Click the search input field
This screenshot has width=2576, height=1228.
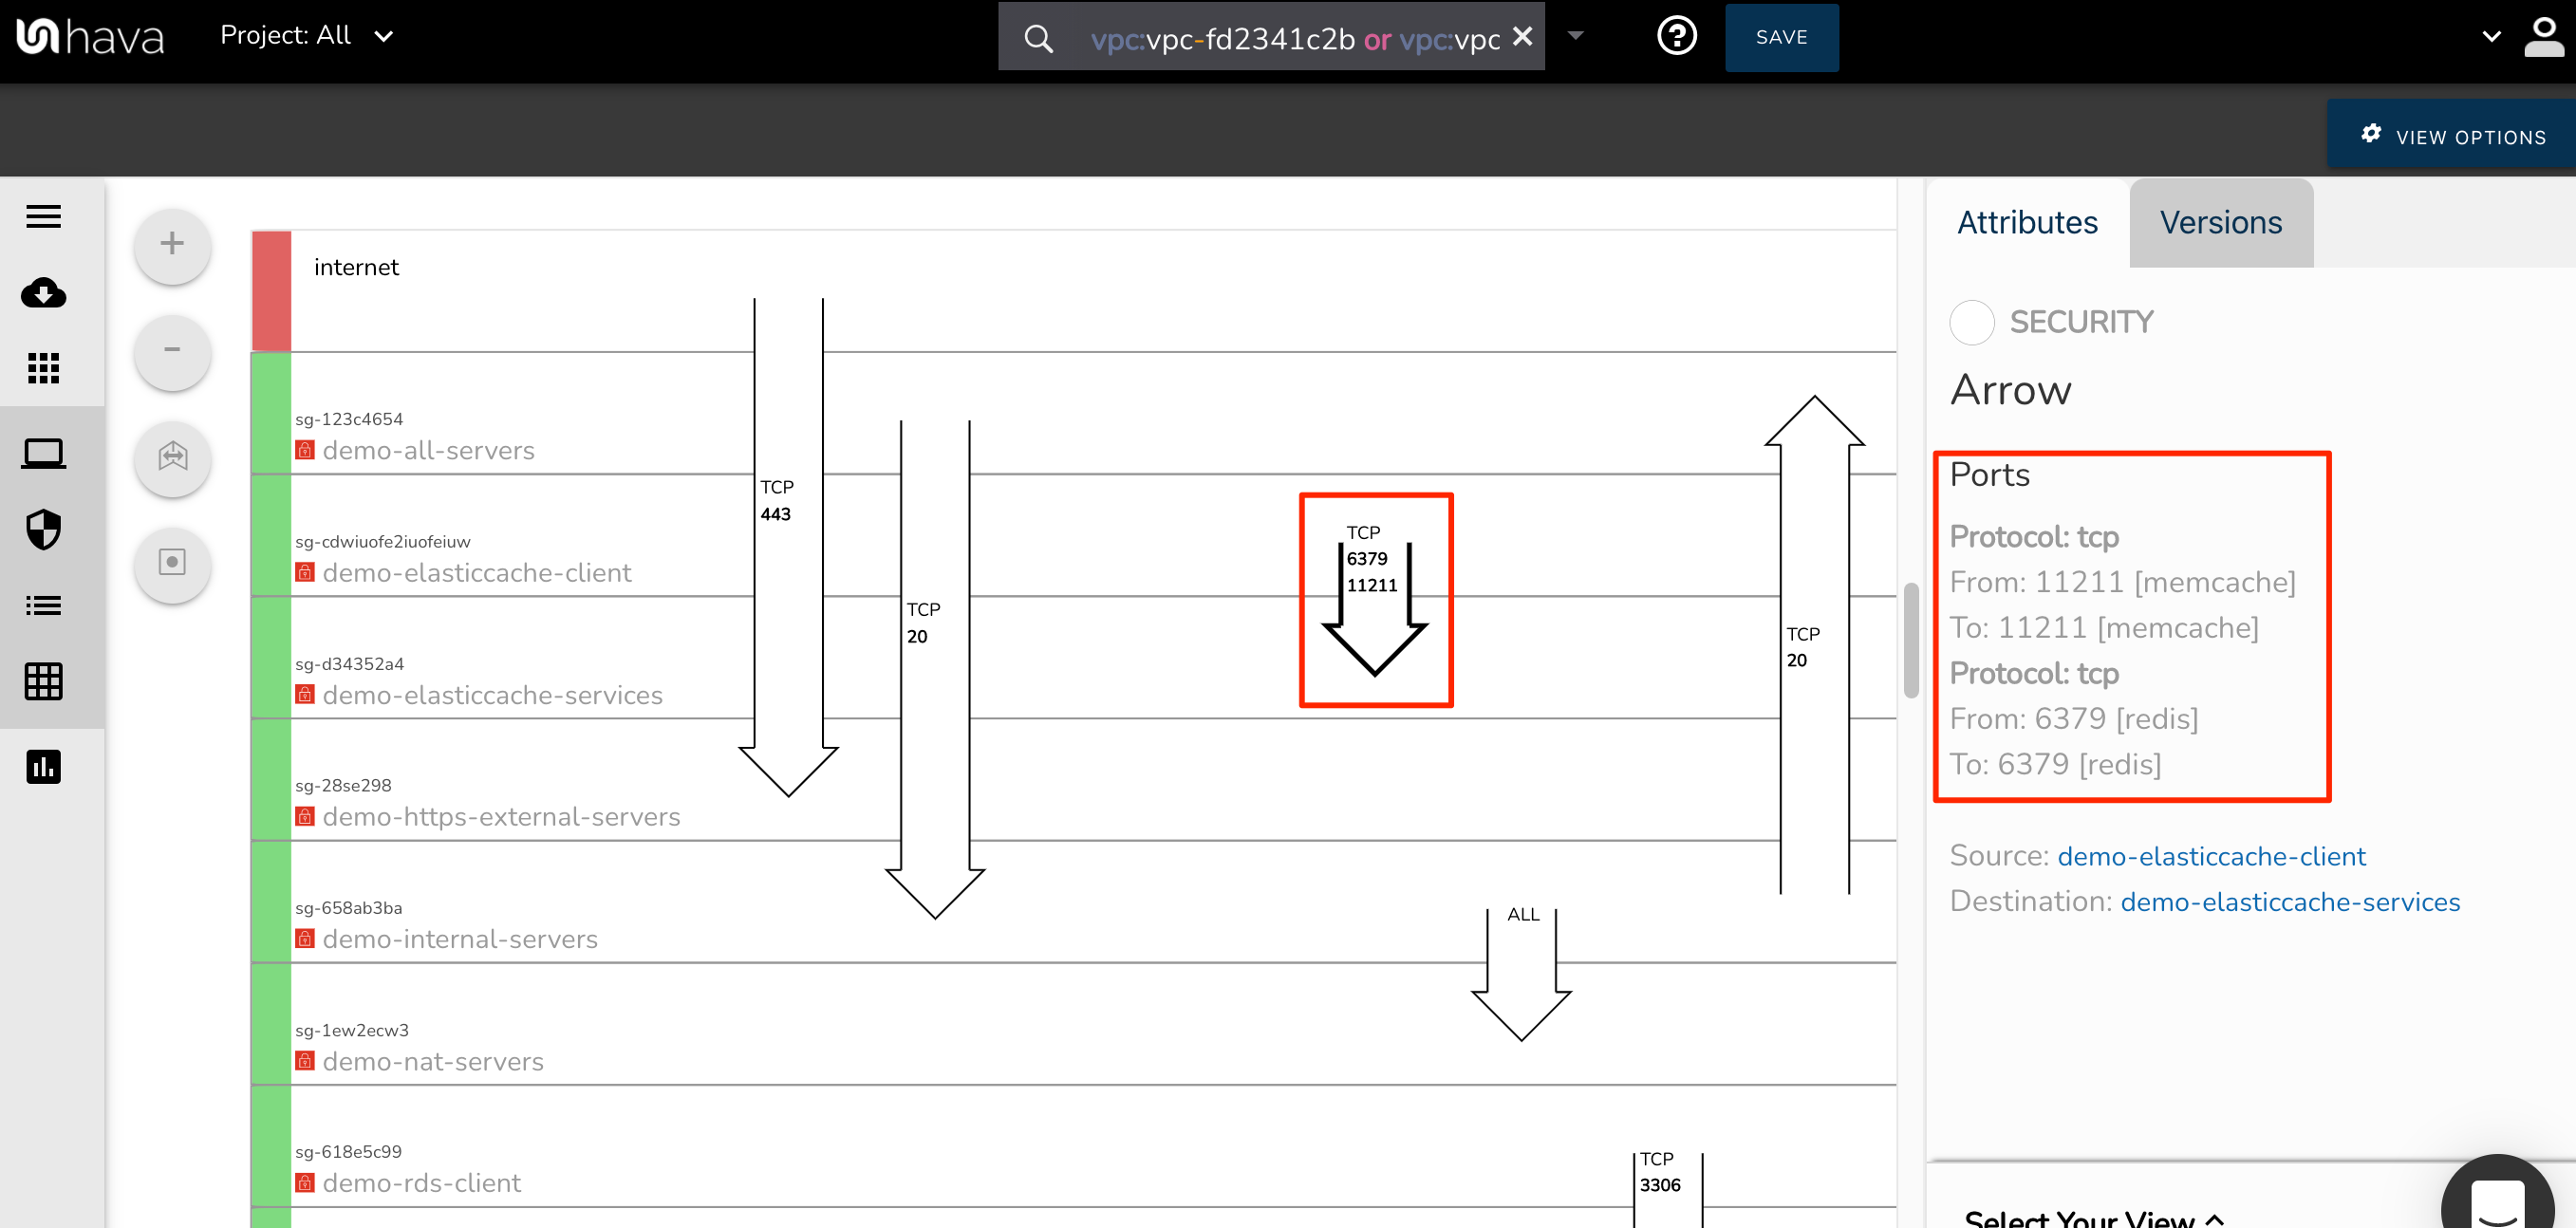tap(1286, 36)
